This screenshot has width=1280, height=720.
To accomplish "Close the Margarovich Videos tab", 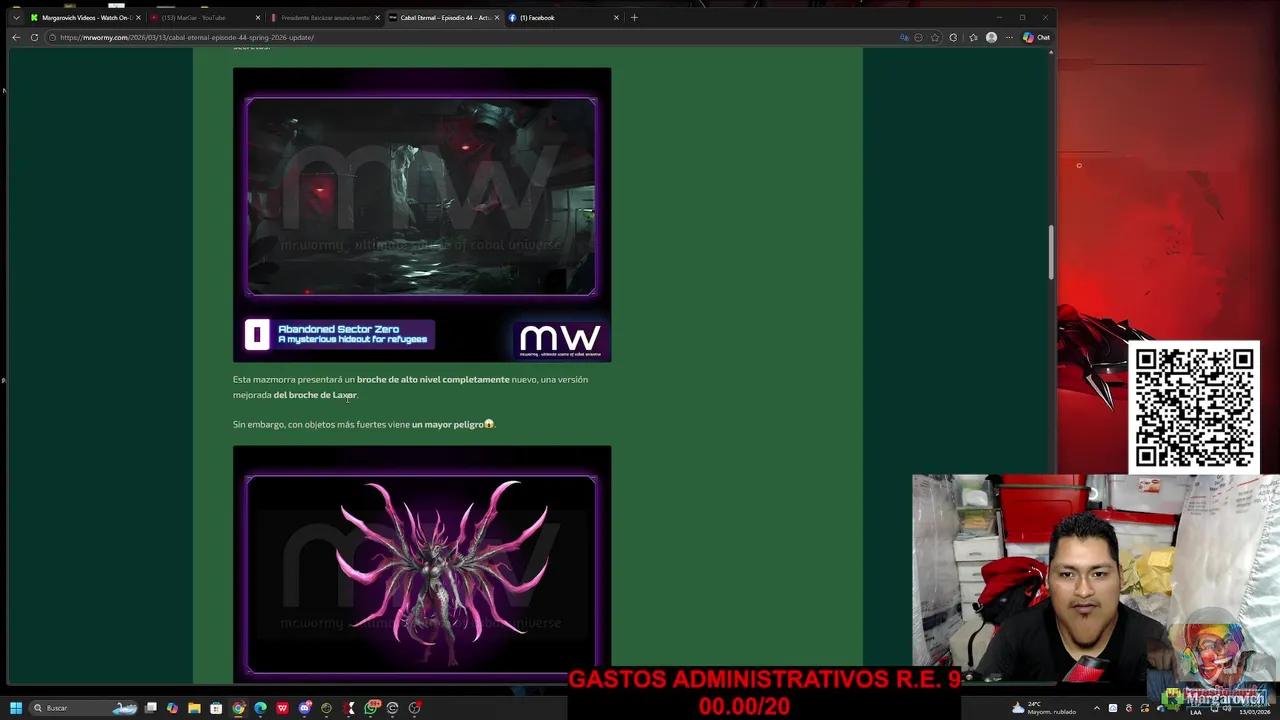I will (138, 17).
